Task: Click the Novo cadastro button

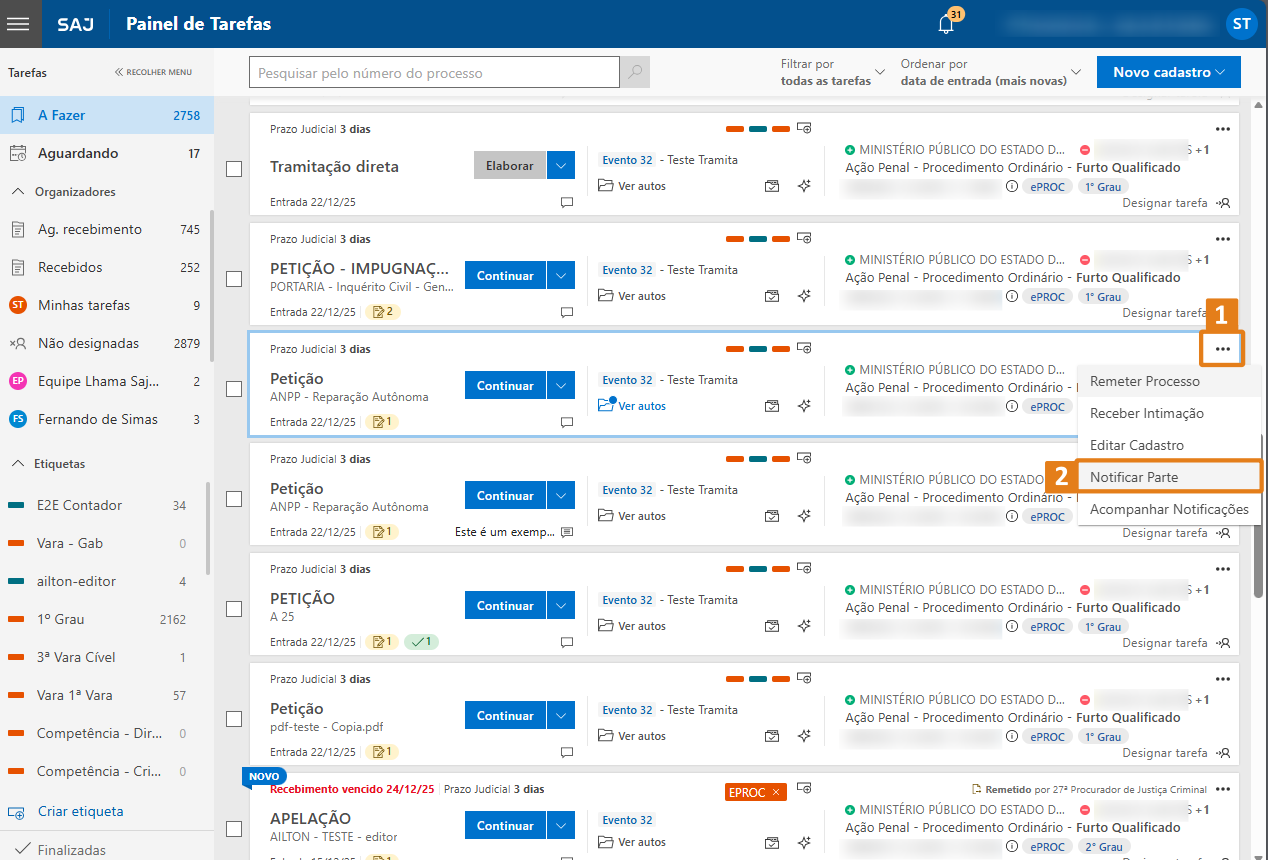Action: 1168,72
